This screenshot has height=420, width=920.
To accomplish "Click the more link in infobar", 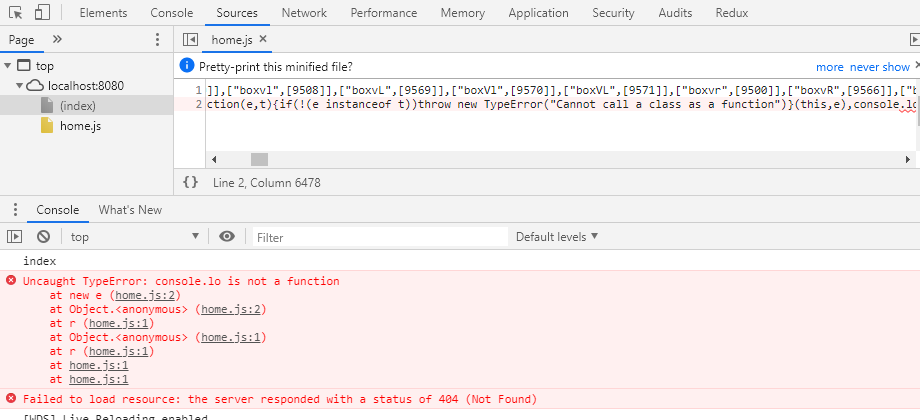I will point(830,67).
